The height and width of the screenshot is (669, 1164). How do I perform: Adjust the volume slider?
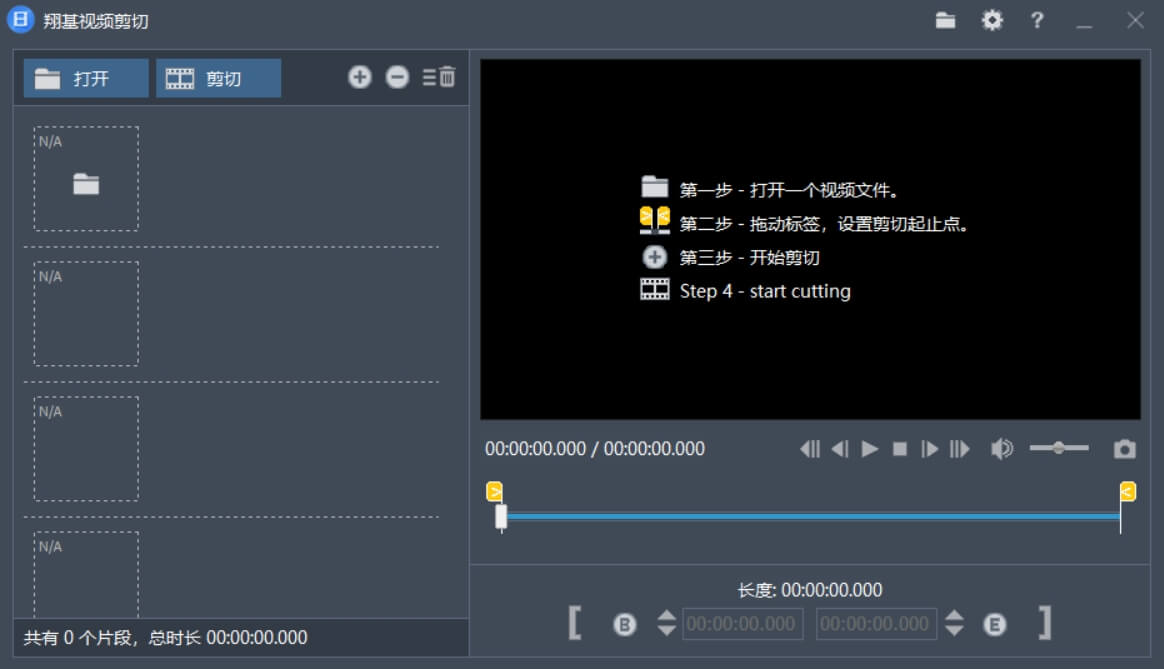(x=1059, y=448)
